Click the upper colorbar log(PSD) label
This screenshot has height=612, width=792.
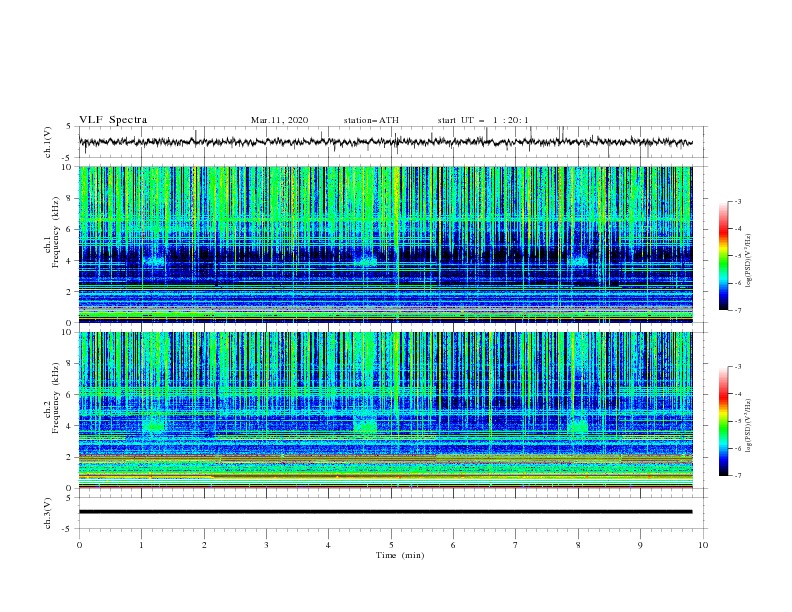point(748,261)
